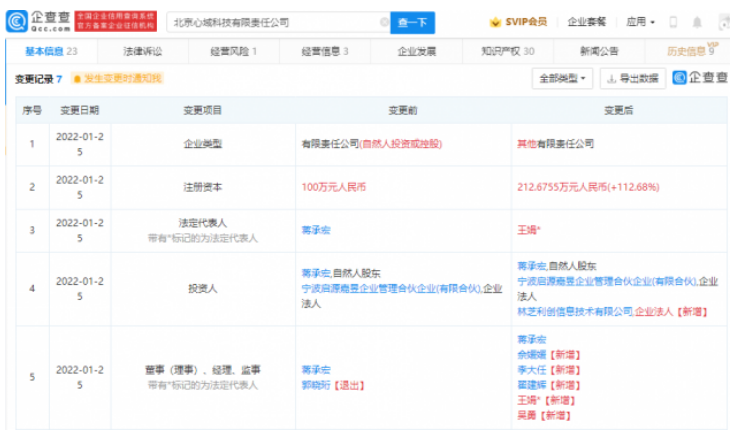Click 蒋承宏 in 投资人 变更前 cell
Screen dimensions: 748x437
point(316,273)
